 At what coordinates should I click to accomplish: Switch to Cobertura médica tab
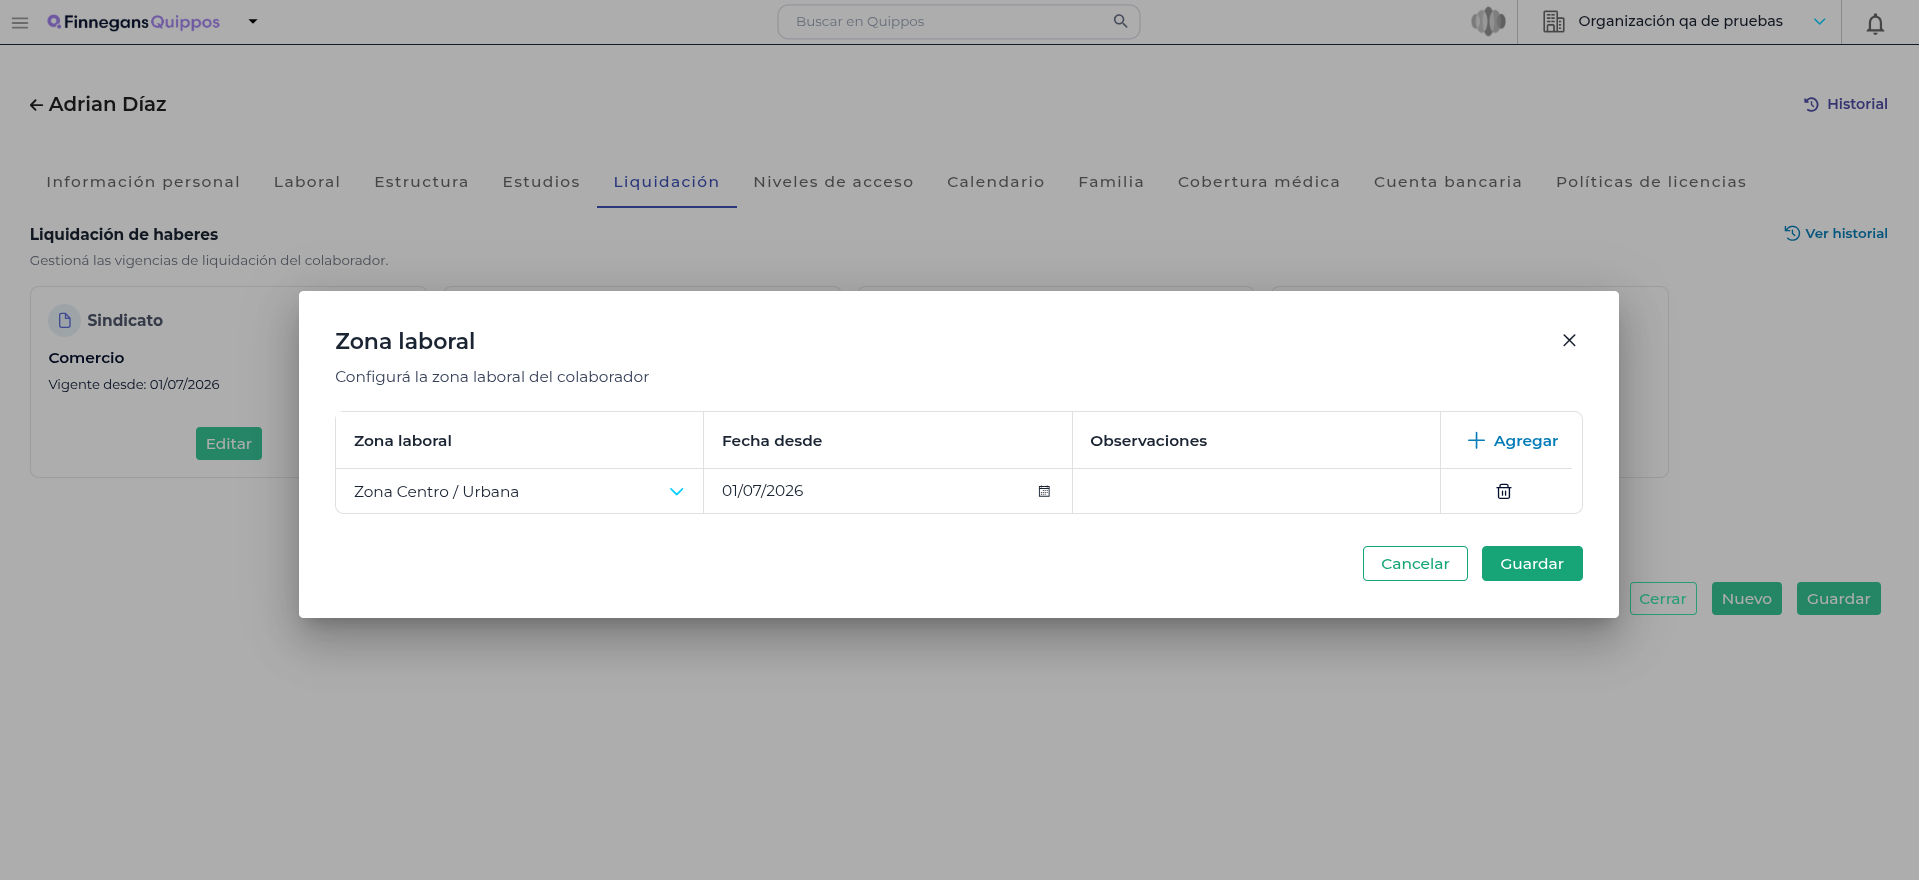tap(1259, 182)
